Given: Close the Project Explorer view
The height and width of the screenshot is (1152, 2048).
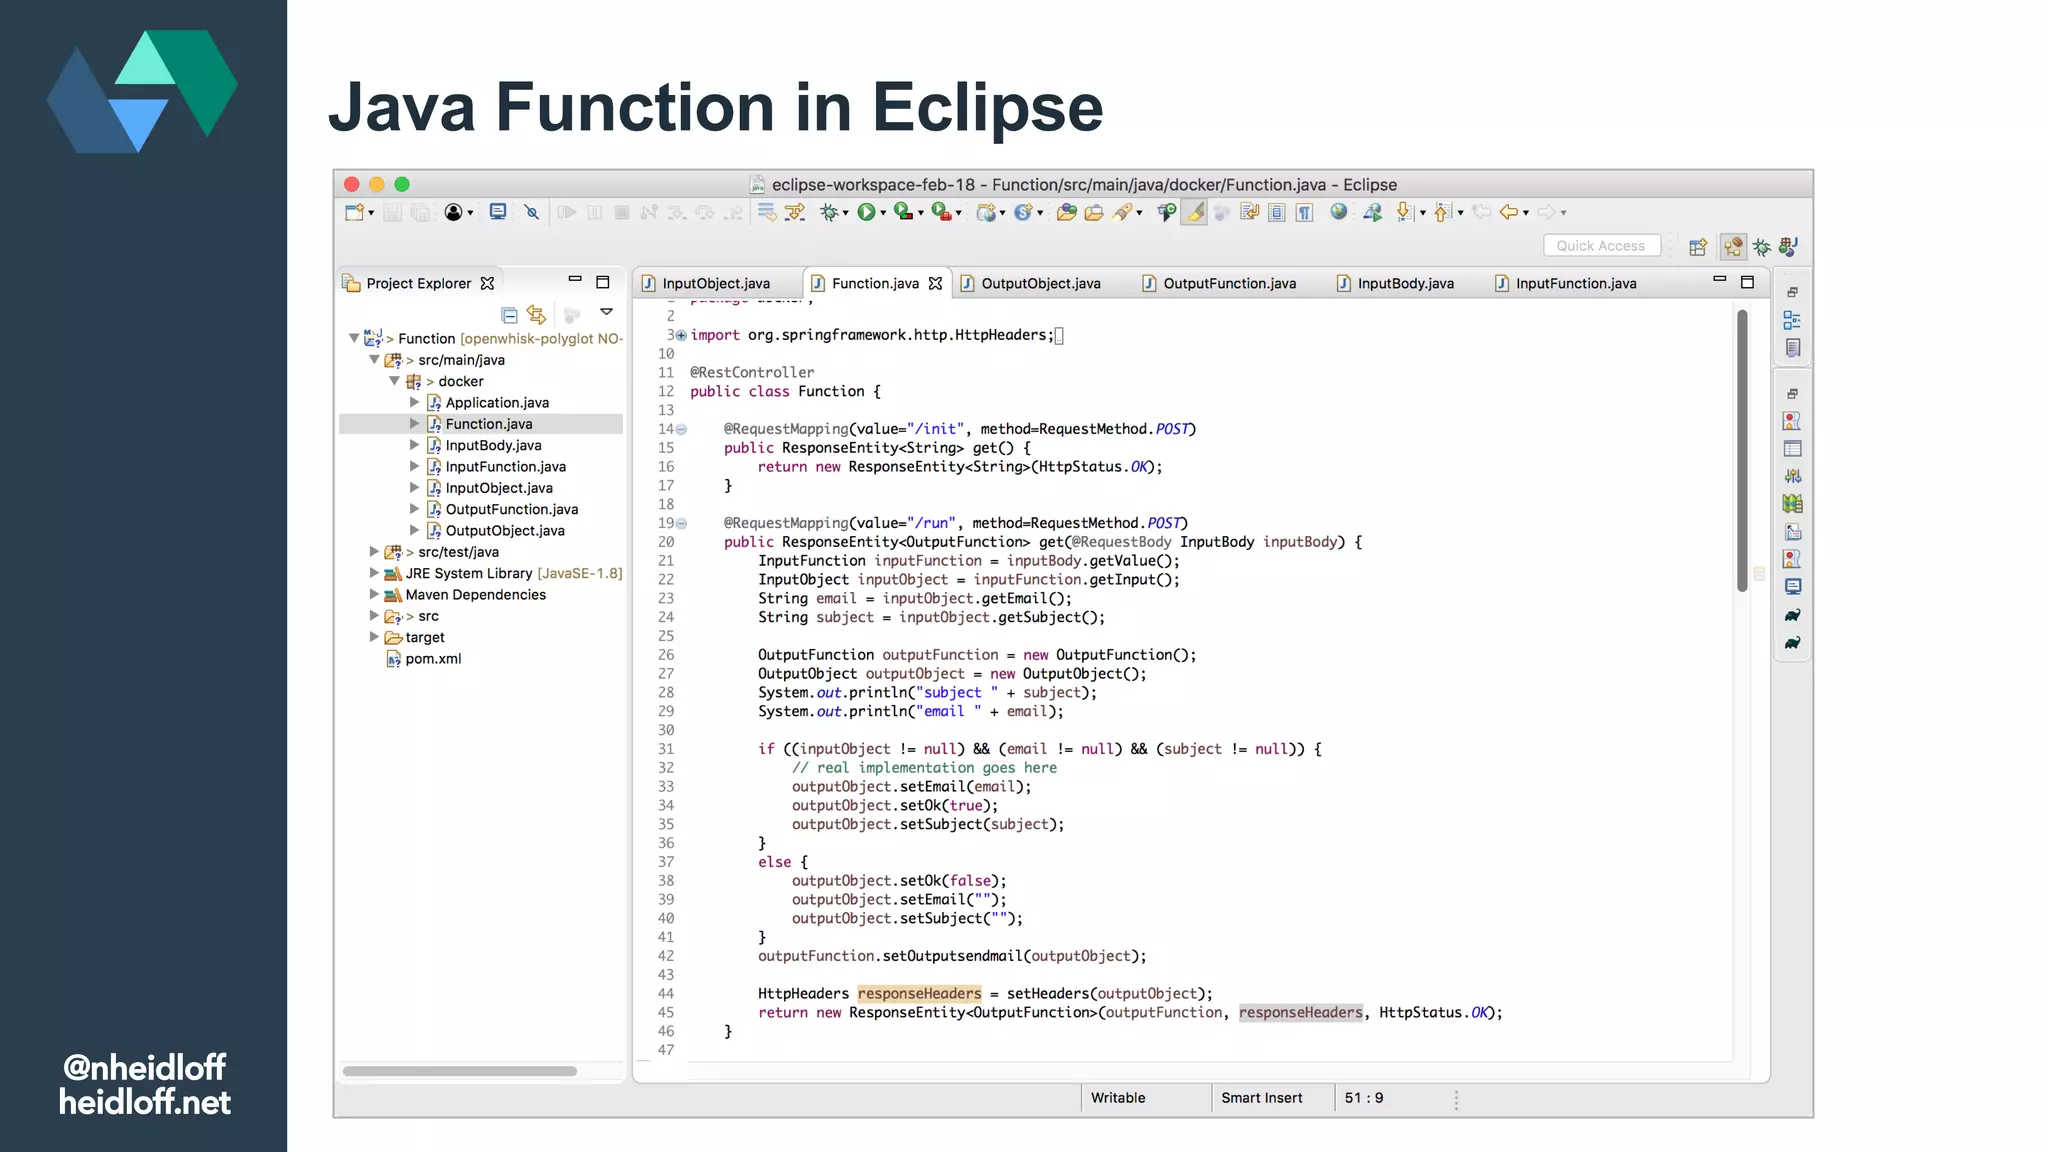Looking at the screenshot, I should pos(487,283).
